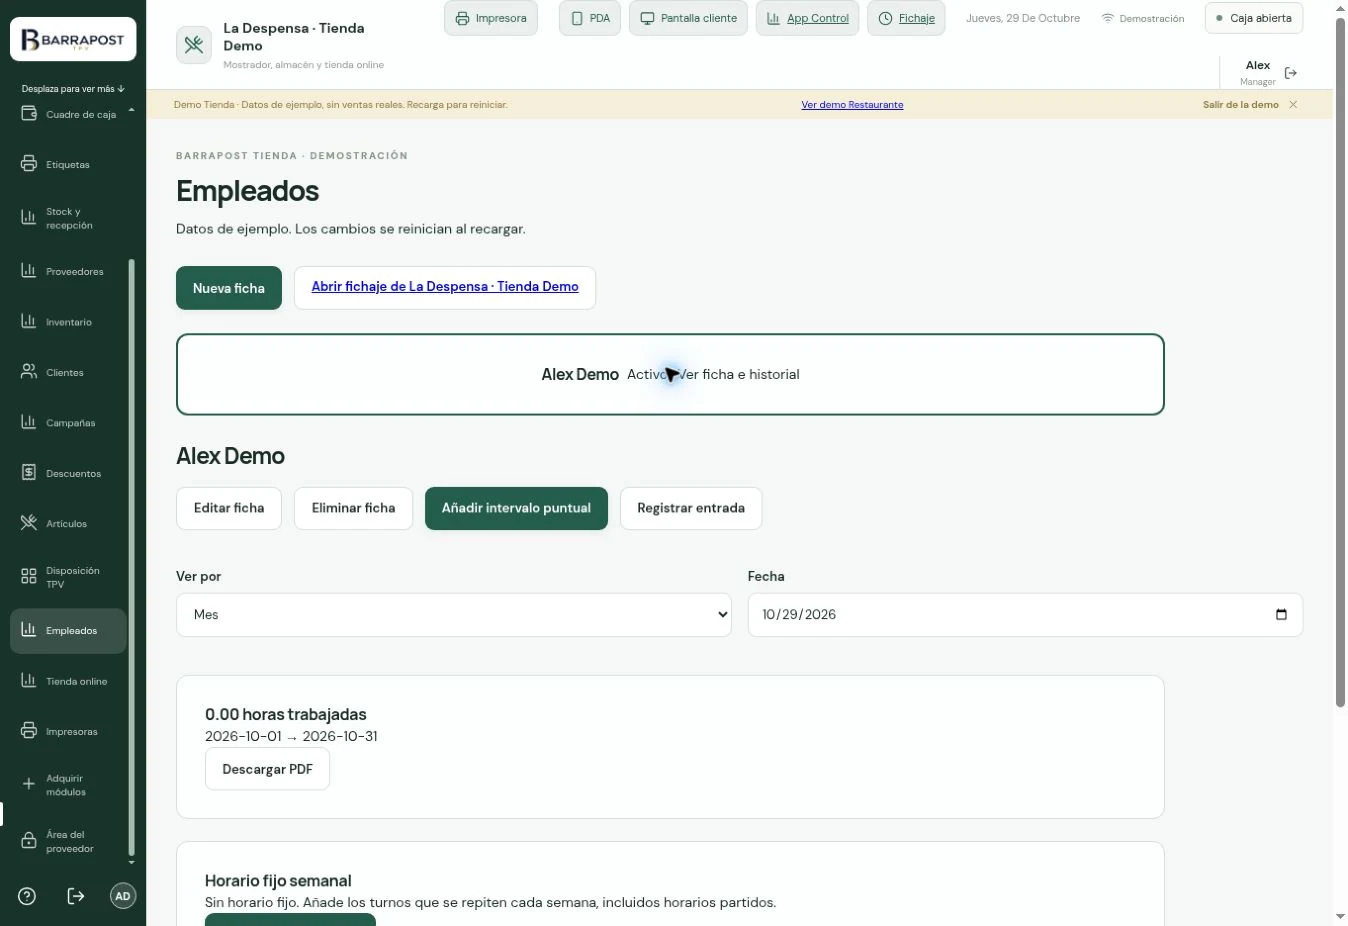Click Salir de la demo
Screen dimensions: 1348x926
(1241, 104)
